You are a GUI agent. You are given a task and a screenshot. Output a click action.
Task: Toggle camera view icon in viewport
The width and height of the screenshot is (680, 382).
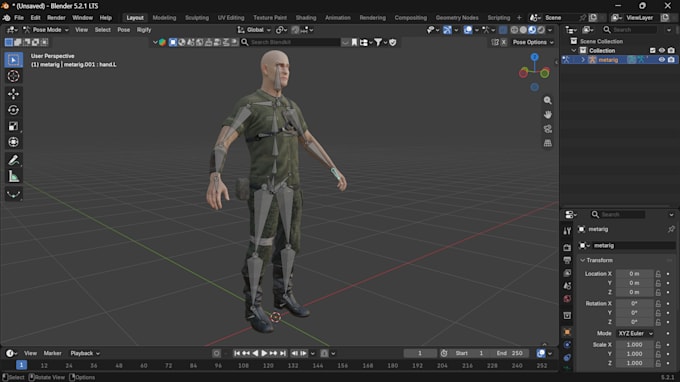pyautogui.click(x=548, y=129)
